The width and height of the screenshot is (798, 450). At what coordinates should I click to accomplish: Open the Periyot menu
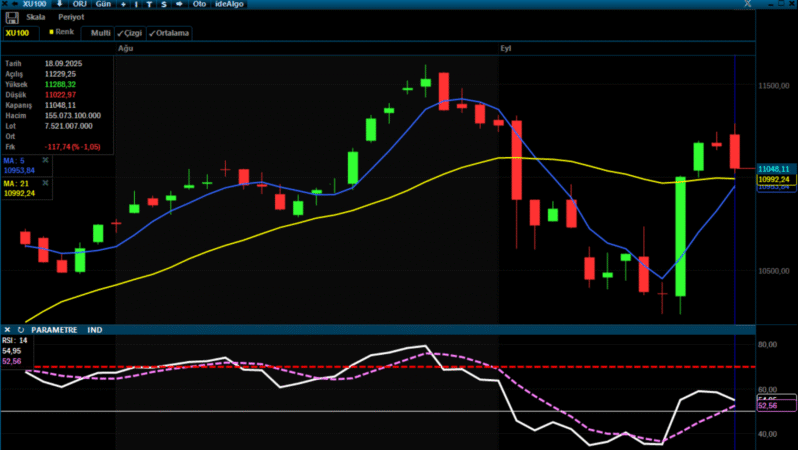69,18
